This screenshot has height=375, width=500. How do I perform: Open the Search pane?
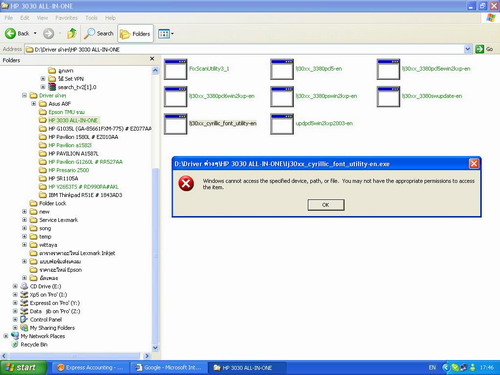99,33
